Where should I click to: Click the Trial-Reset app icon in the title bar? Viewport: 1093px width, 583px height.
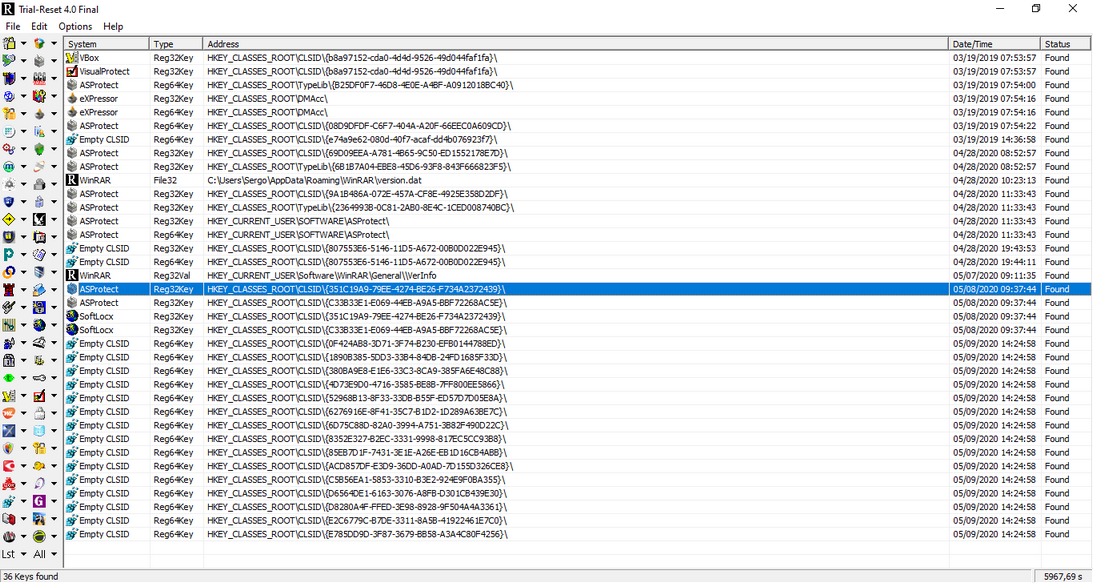pyautogui.click(x=8, y=9)
